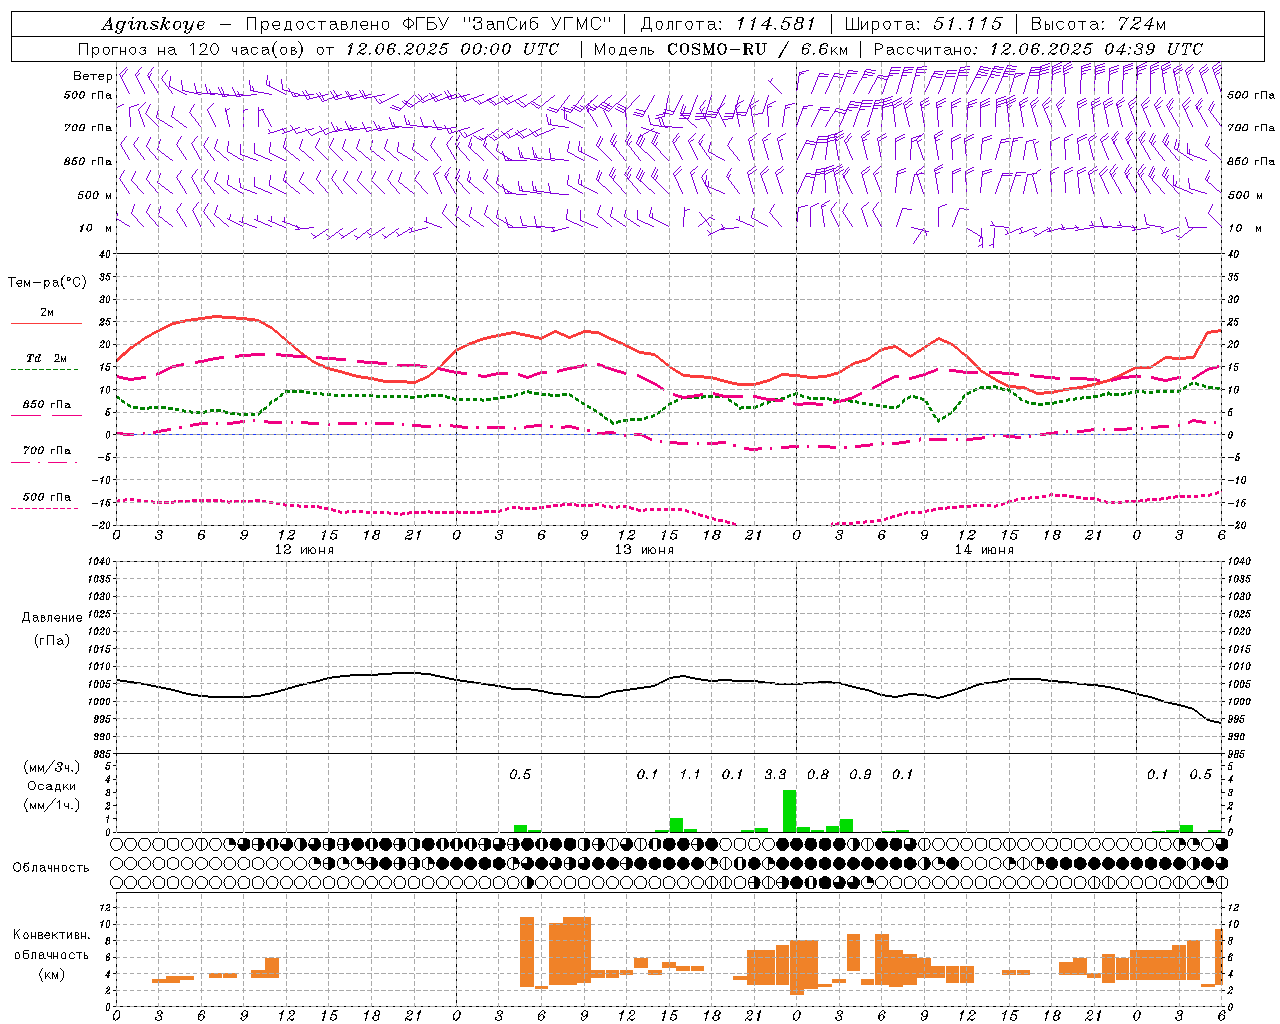
Task: Select the date label "14 июня"
Action: (x=984, y=550)
